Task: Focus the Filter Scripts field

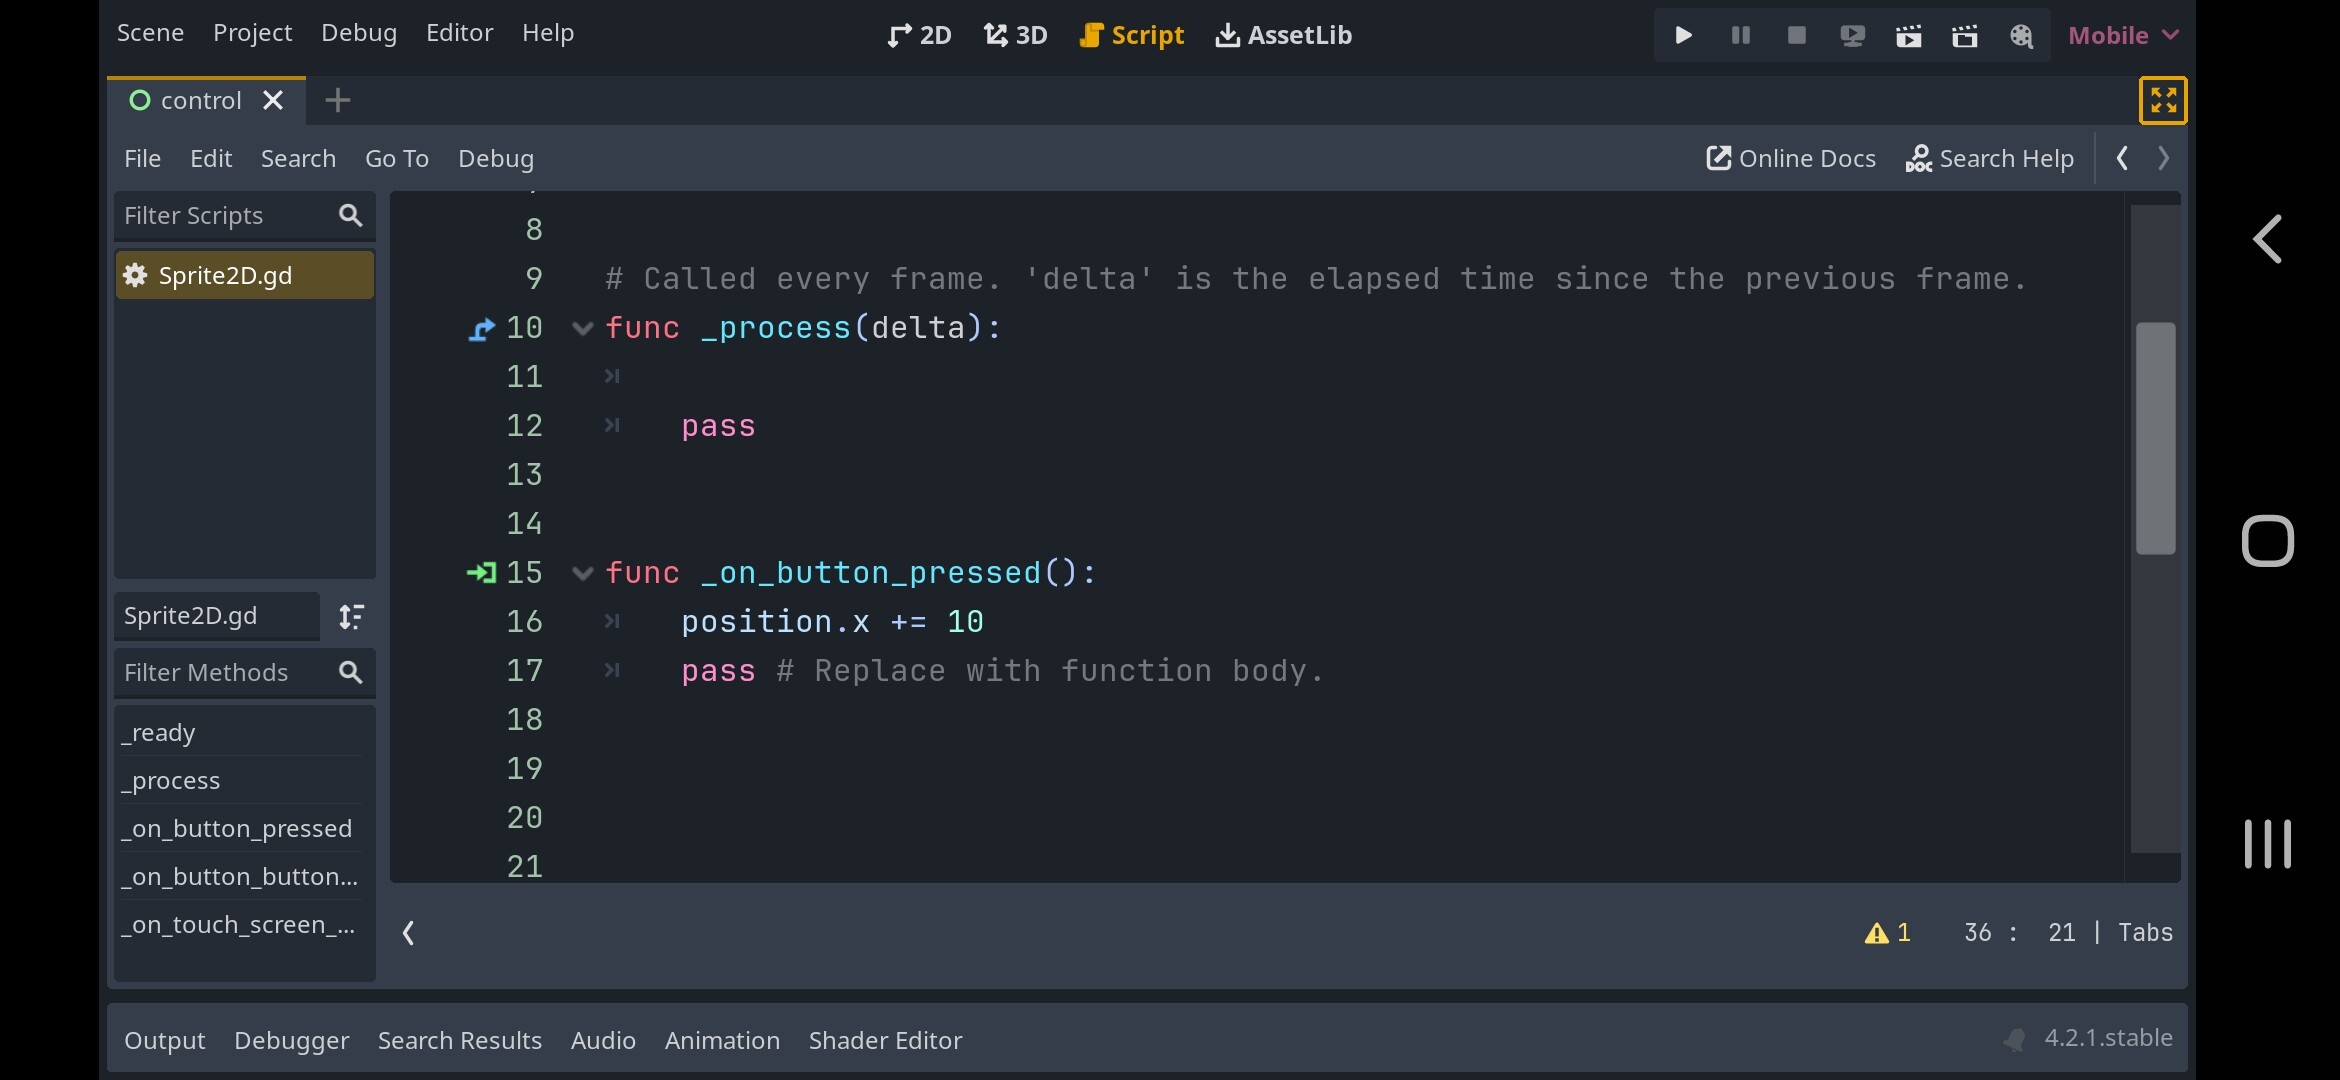Action: (245, 216)
